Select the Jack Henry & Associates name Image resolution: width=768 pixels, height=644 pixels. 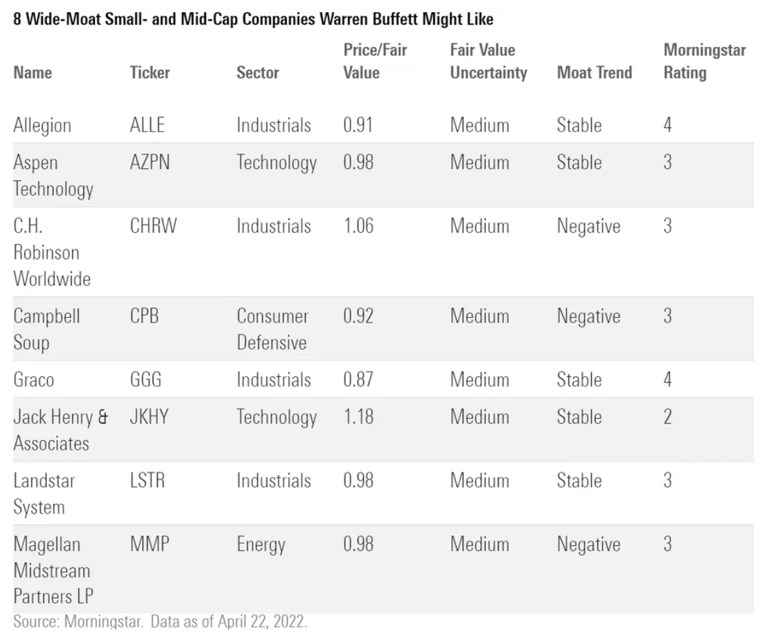click(60, 430)
